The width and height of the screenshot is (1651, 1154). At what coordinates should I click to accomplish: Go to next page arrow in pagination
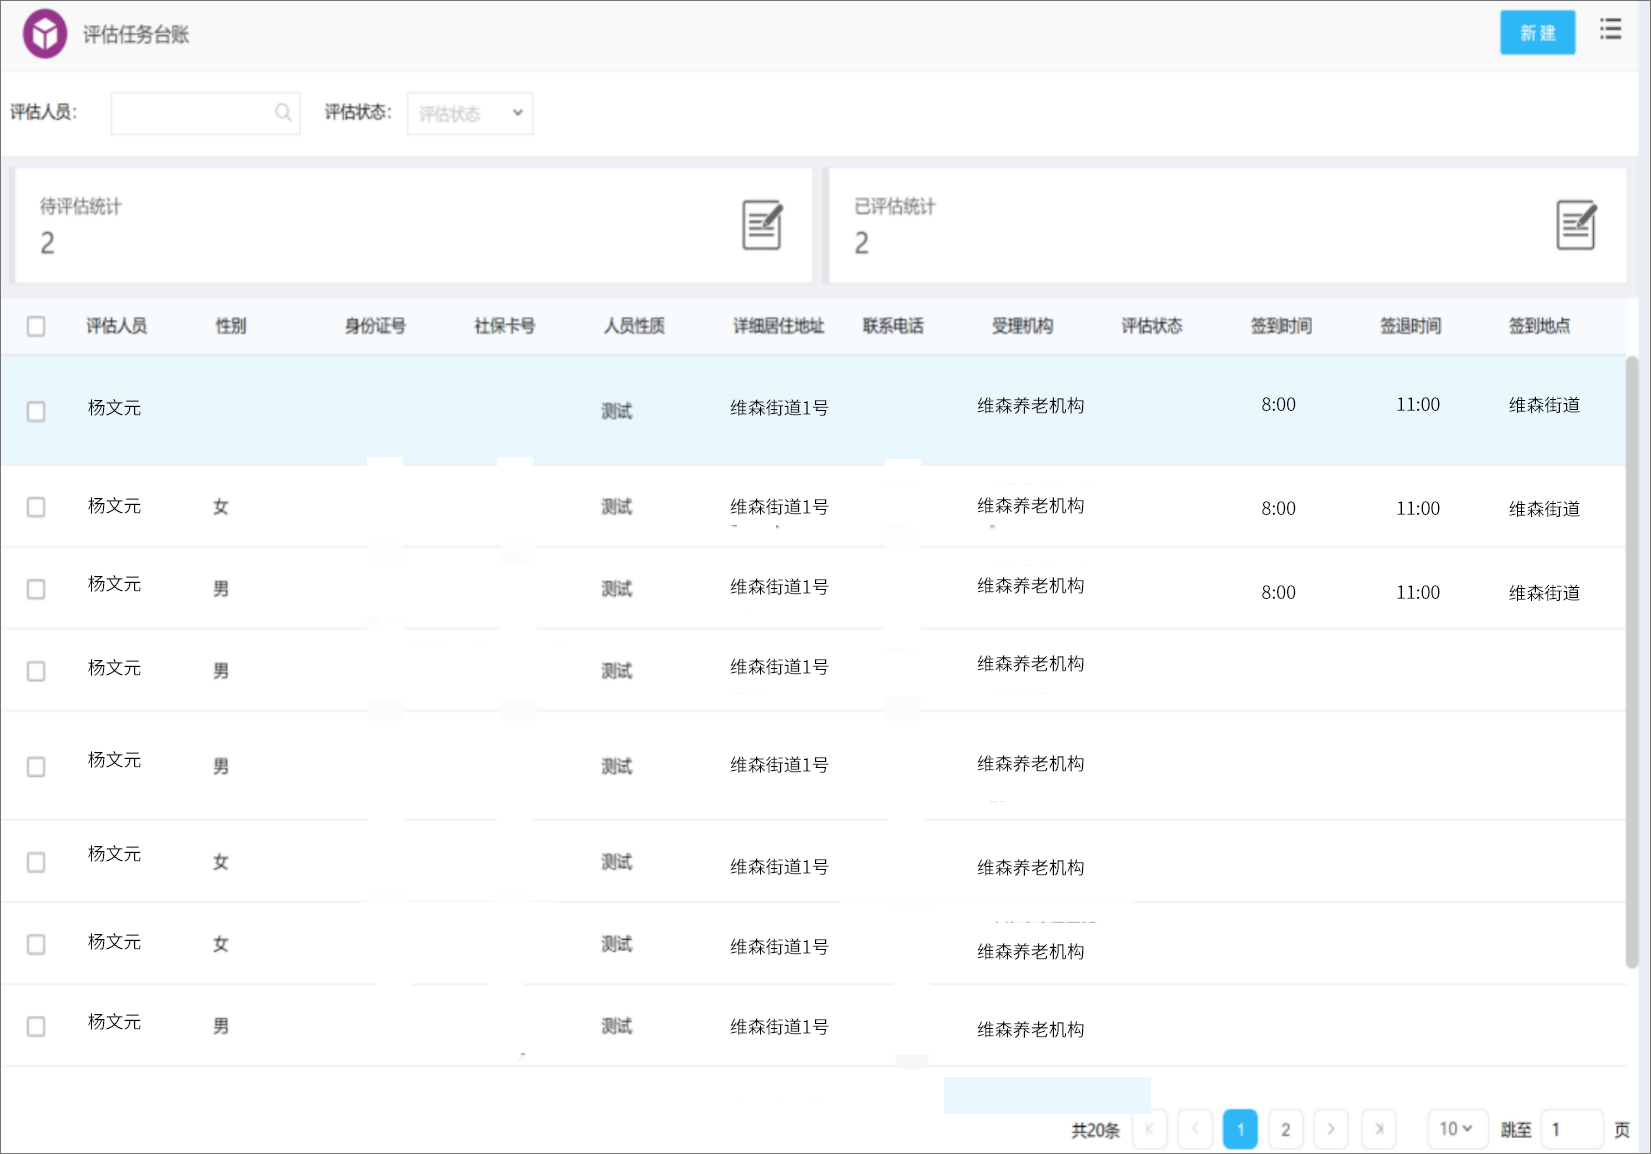tap(1330, 1129)
